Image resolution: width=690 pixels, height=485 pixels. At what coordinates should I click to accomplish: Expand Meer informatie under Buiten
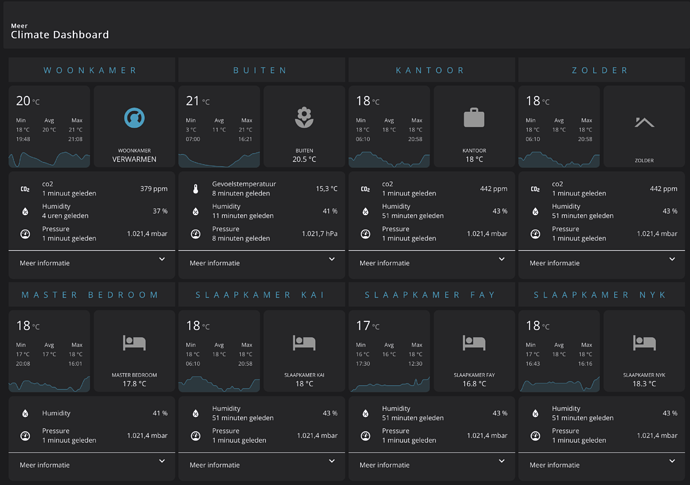click(x=261, y=263)
